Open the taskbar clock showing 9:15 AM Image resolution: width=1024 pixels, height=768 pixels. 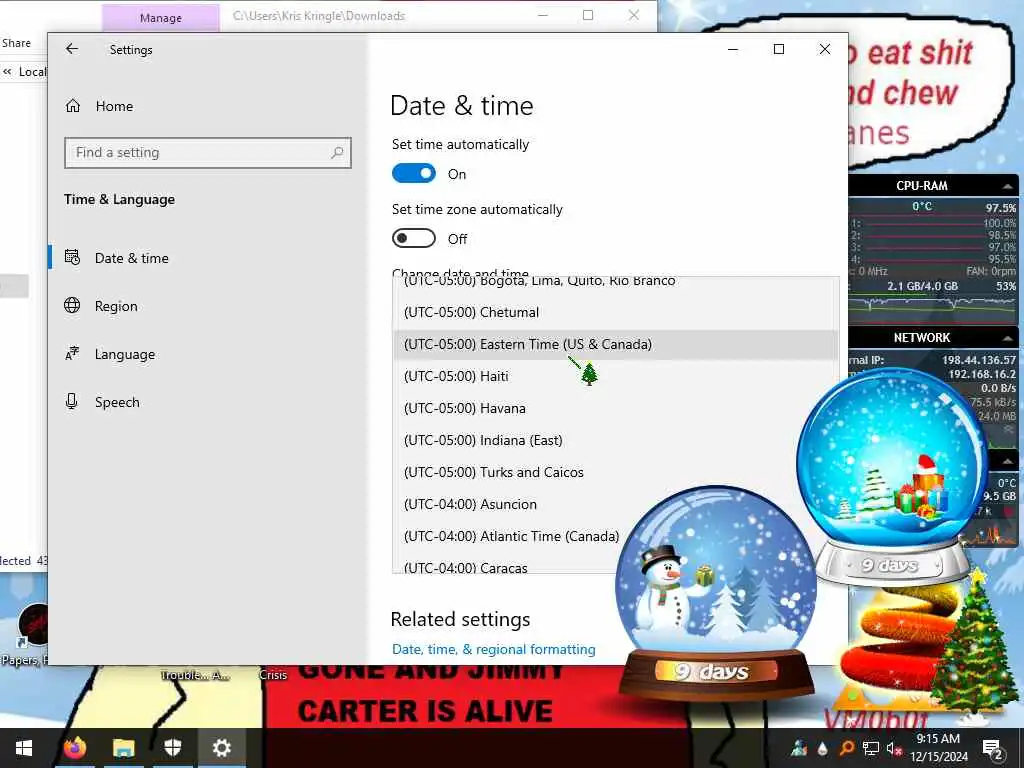coord(938,748)
